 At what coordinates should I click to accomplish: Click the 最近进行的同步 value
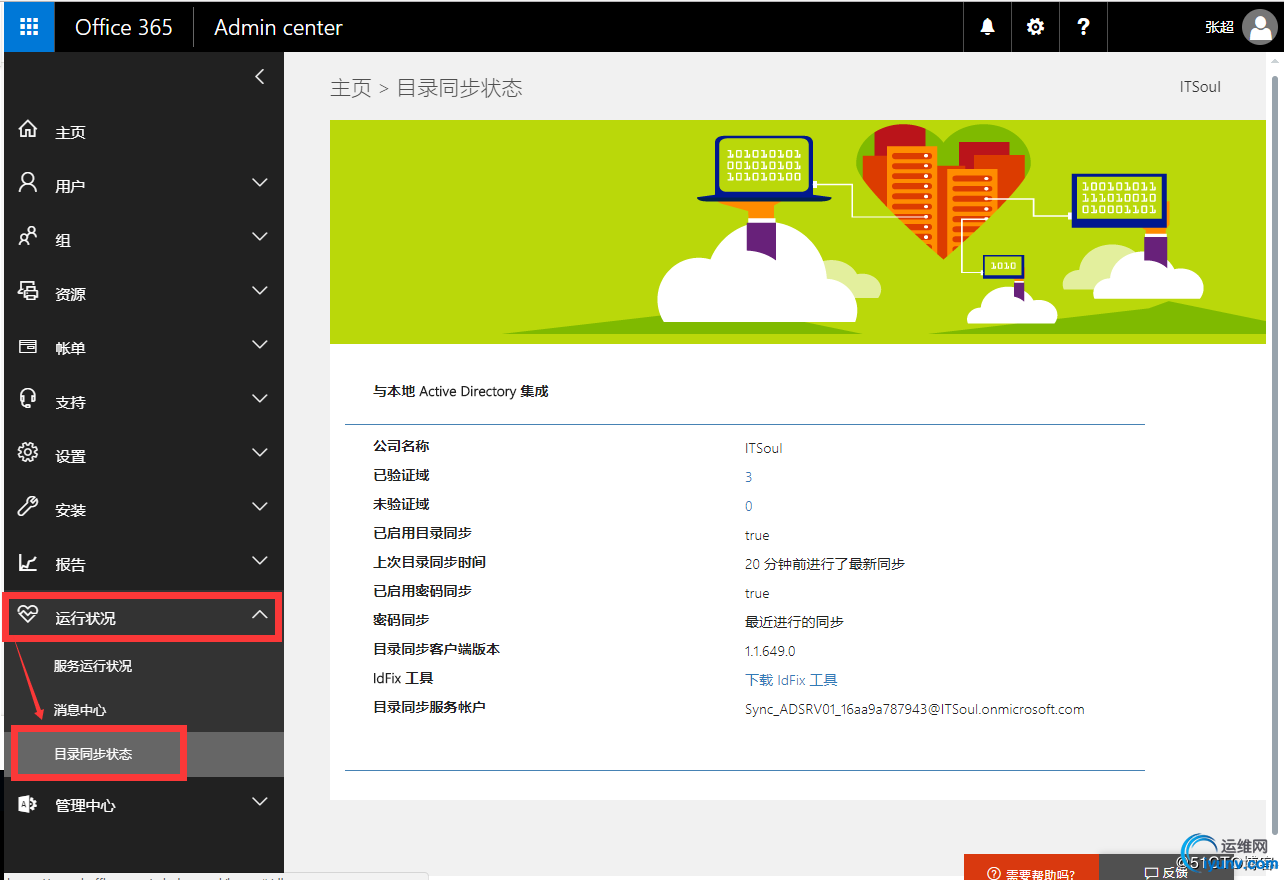[794, 622]
